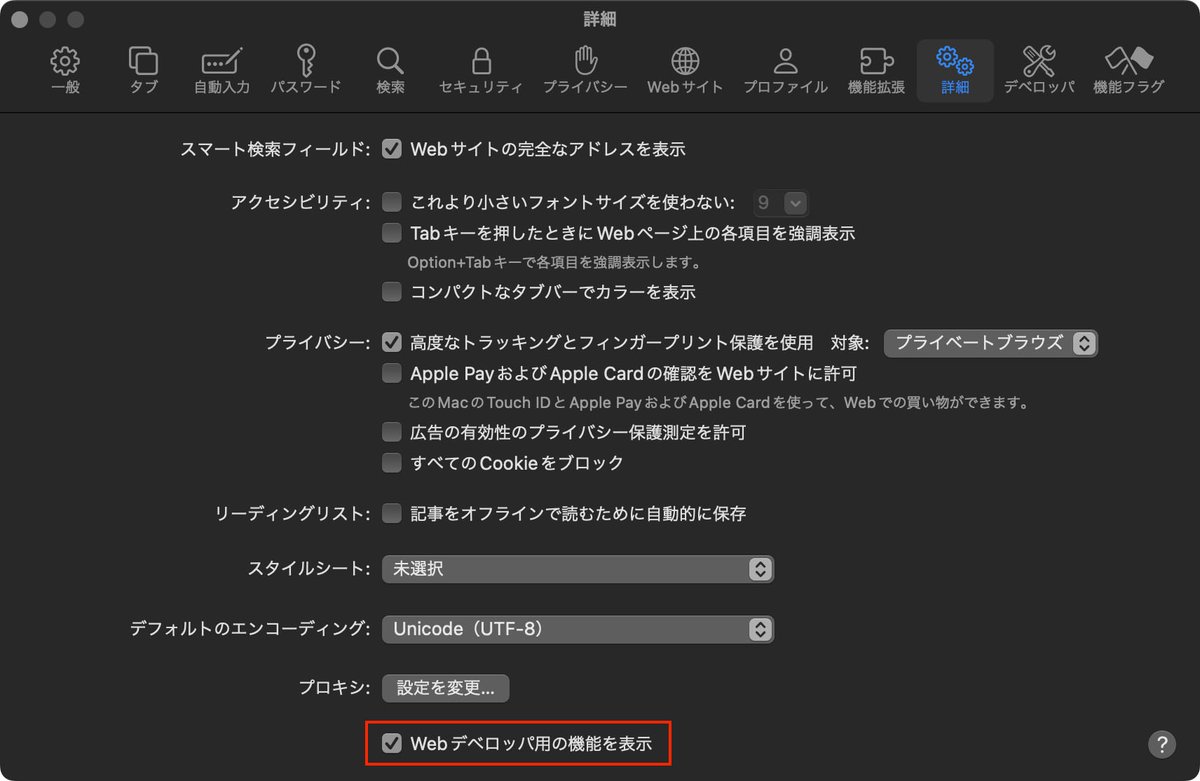The width and height of the screenshot is (1200, 781).
Task: Open the 一般 (General) settings pane
Action: (x=64, y=68)
